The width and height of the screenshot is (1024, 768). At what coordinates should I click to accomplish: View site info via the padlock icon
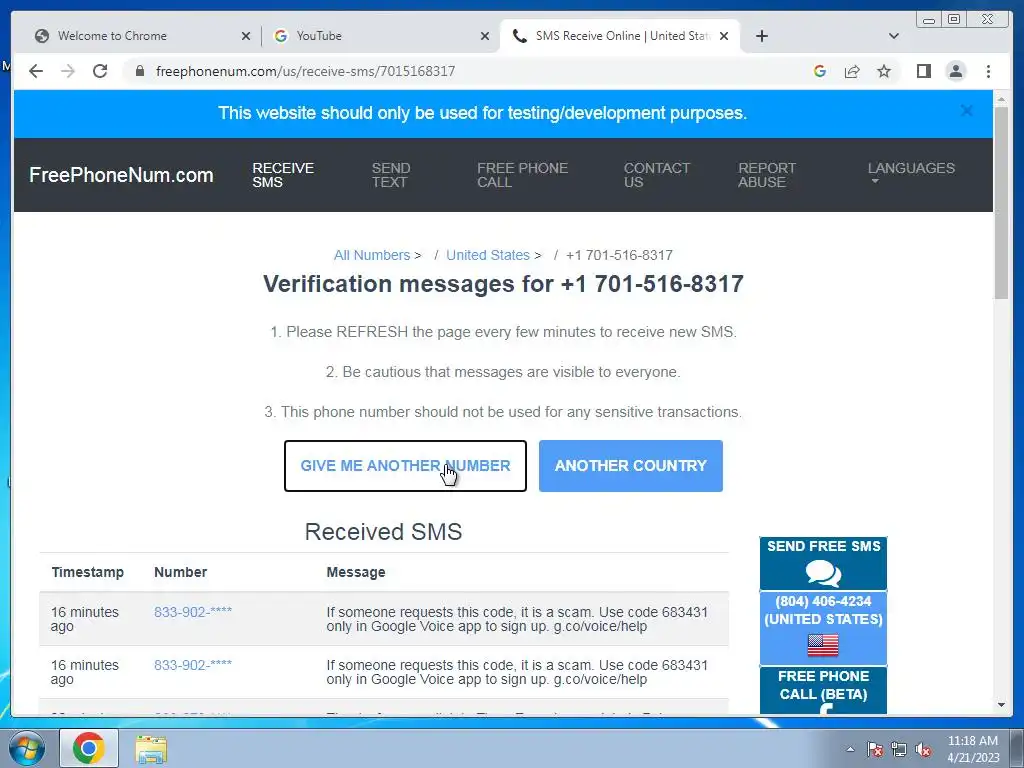click(x=140, y=71)
